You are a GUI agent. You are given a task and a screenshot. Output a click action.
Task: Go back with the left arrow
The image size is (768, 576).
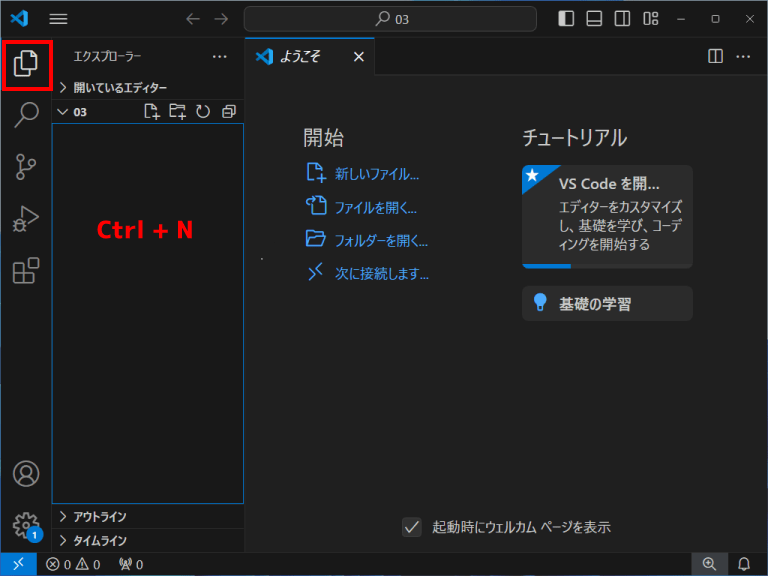pyautogui.click(x=193, y=19)
